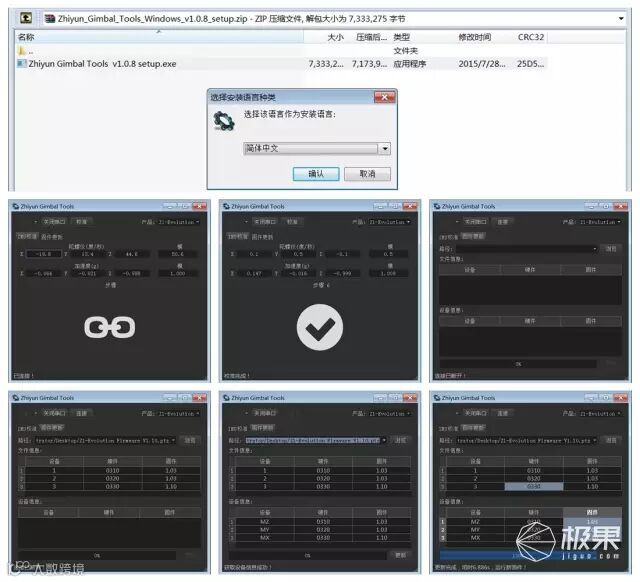
Task: Click the "2015/7/28..." modified date cell
Action: pos(482,64)
